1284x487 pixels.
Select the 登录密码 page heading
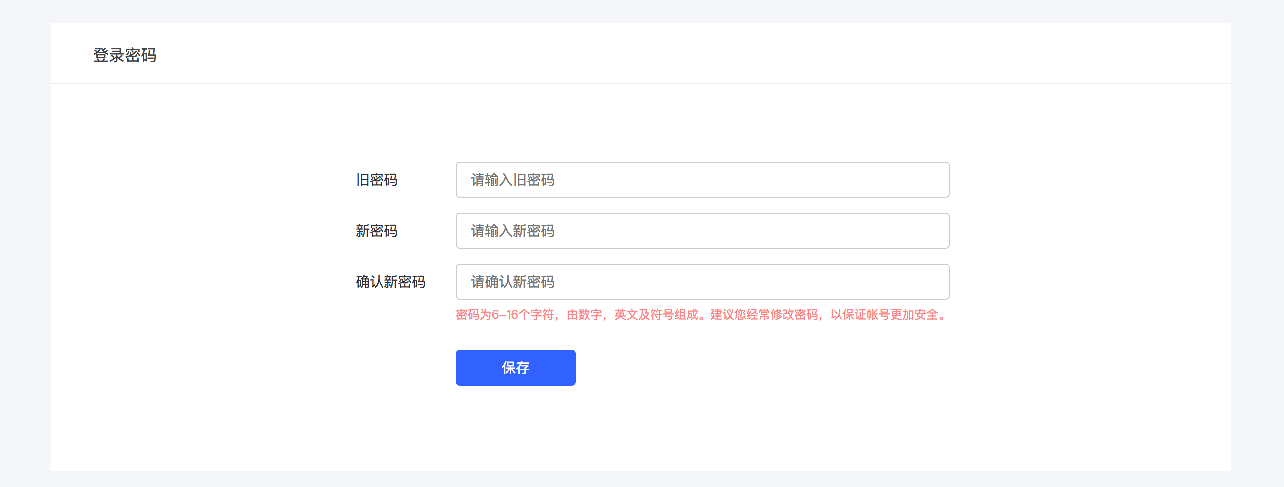[x=125, y=55]
